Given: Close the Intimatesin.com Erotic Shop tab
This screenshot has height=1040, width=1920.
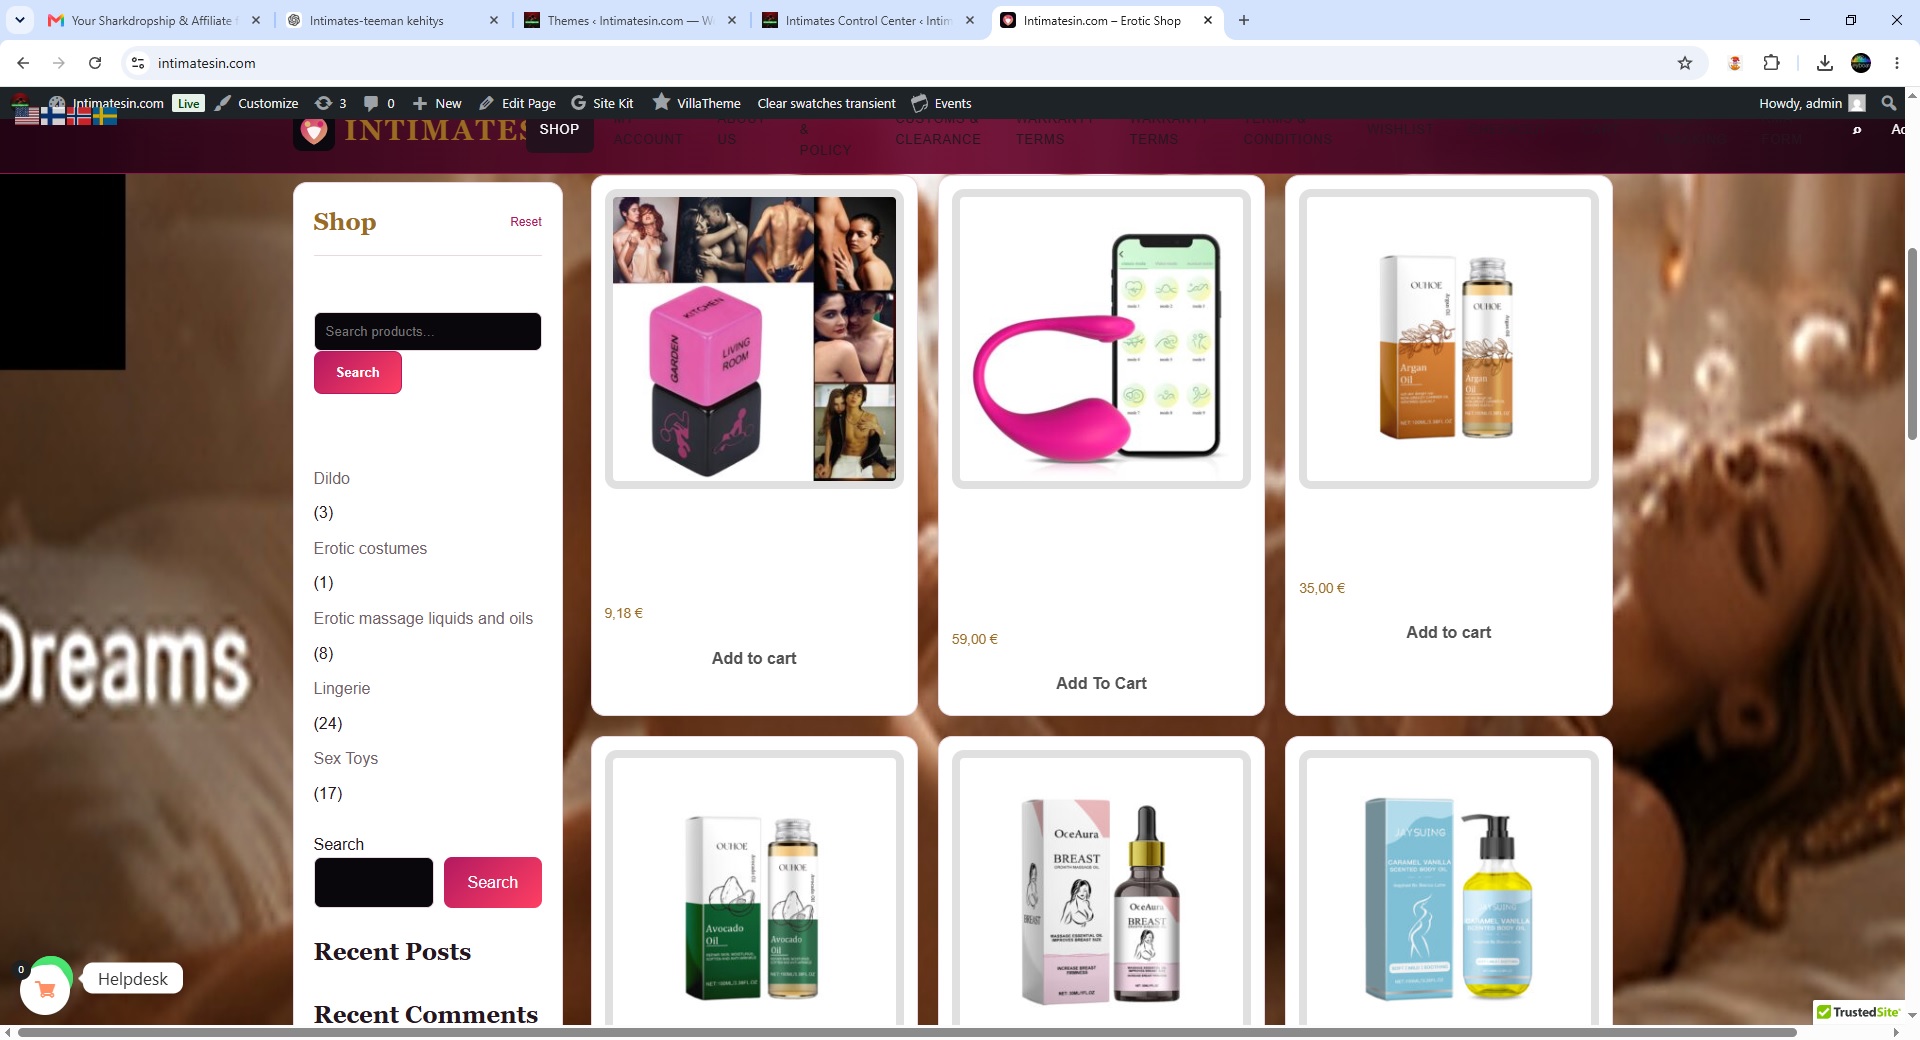Looking at the screenshot, I should 1208,20.
